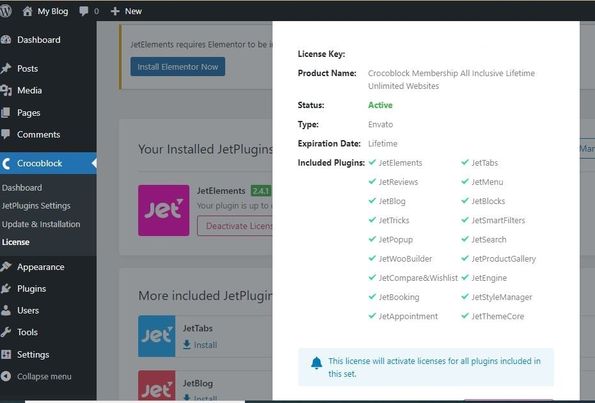Click the Media icon in sidebar
Image resolution: width=595 pixels, height=403 pixels.
pos(6,90)
